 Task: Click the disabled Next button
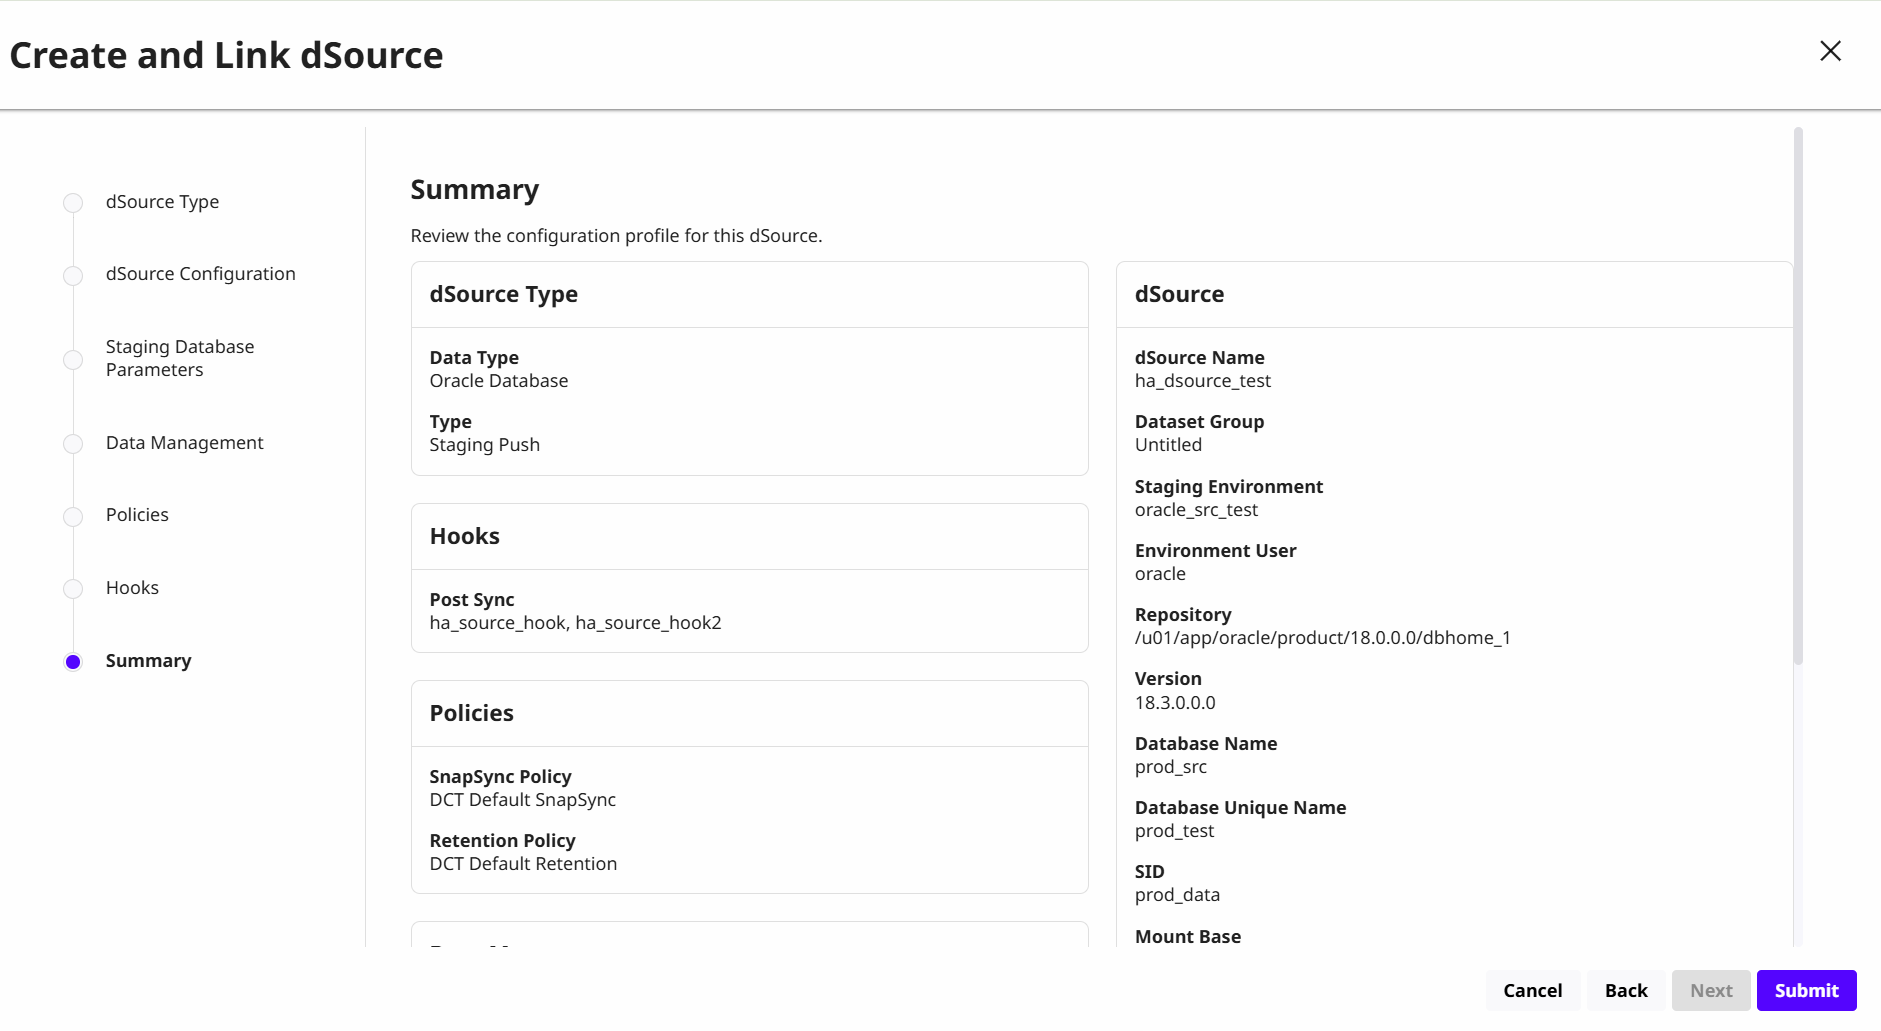click(x=1711, y=990)
